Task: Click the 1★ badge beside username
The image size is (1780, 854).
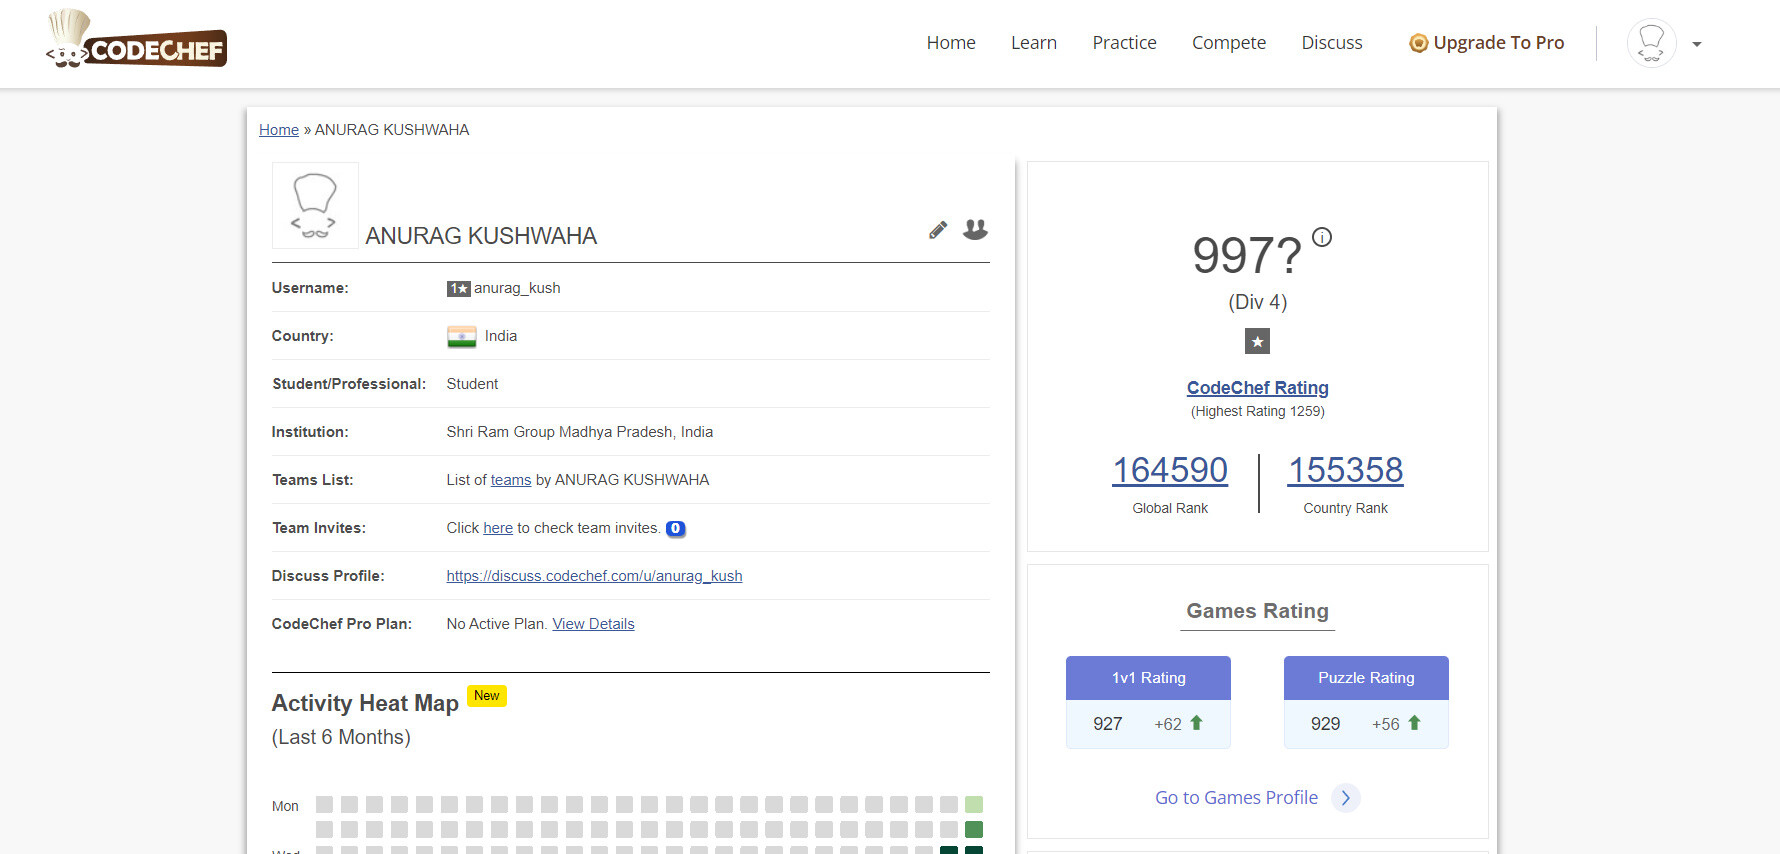Action: pos(458,289)
